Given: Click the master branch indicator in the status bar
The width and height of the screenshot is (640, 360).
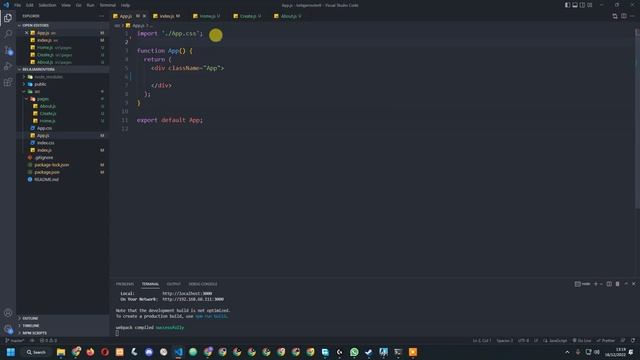Looking at the screenshot, I should [x=14, y=340].
